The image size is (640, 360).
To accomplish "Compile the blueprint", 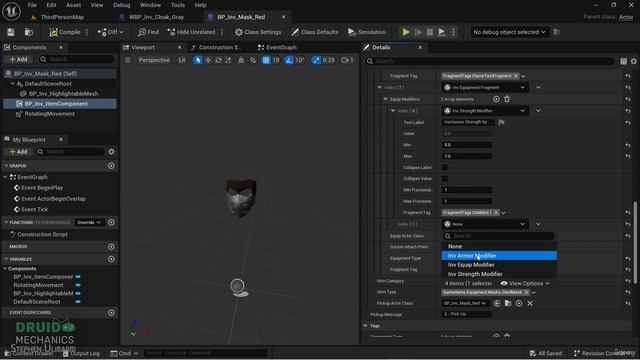I will (65, 32).
